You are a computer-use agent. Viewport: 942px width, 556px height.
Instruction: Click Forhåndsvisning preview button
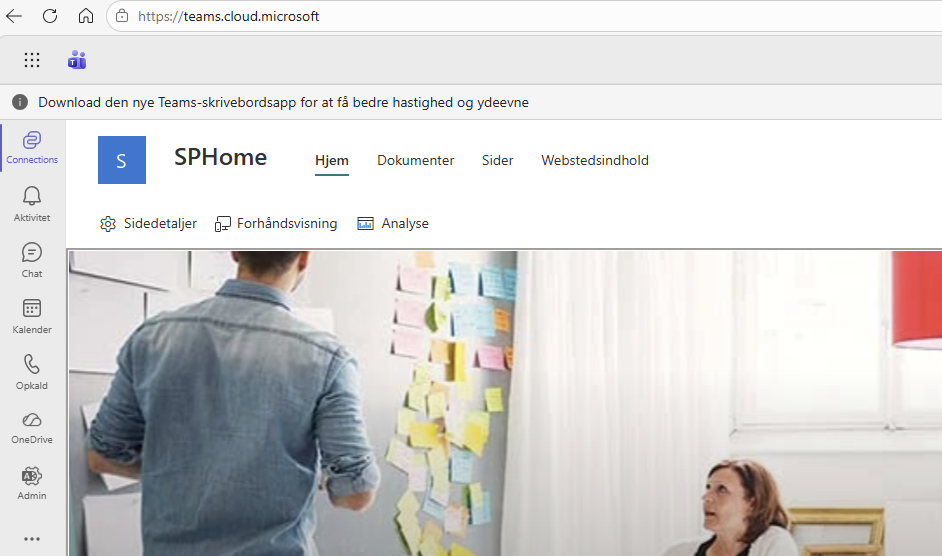(276, 224)
